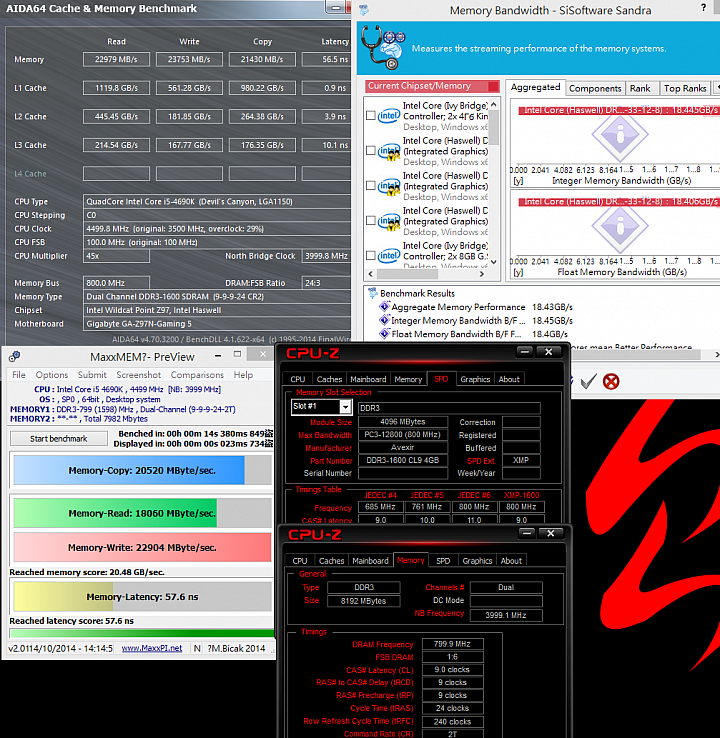This screenshot has width=720, height=738.
Task: Open the CPU tab in lower CPU-Z window
Action: tap(300, 561)
